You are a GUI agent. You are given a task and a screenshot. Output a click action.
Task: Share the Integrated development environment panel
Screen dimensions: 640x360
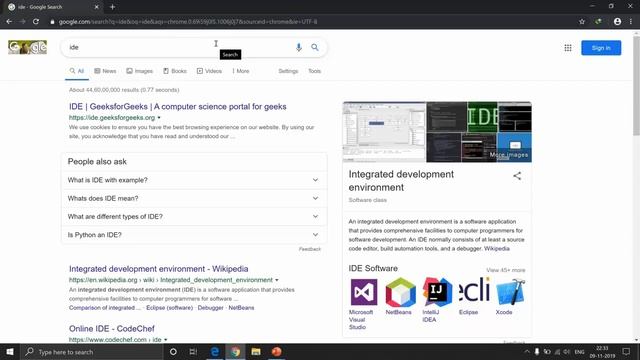click(x=517, y=176)
